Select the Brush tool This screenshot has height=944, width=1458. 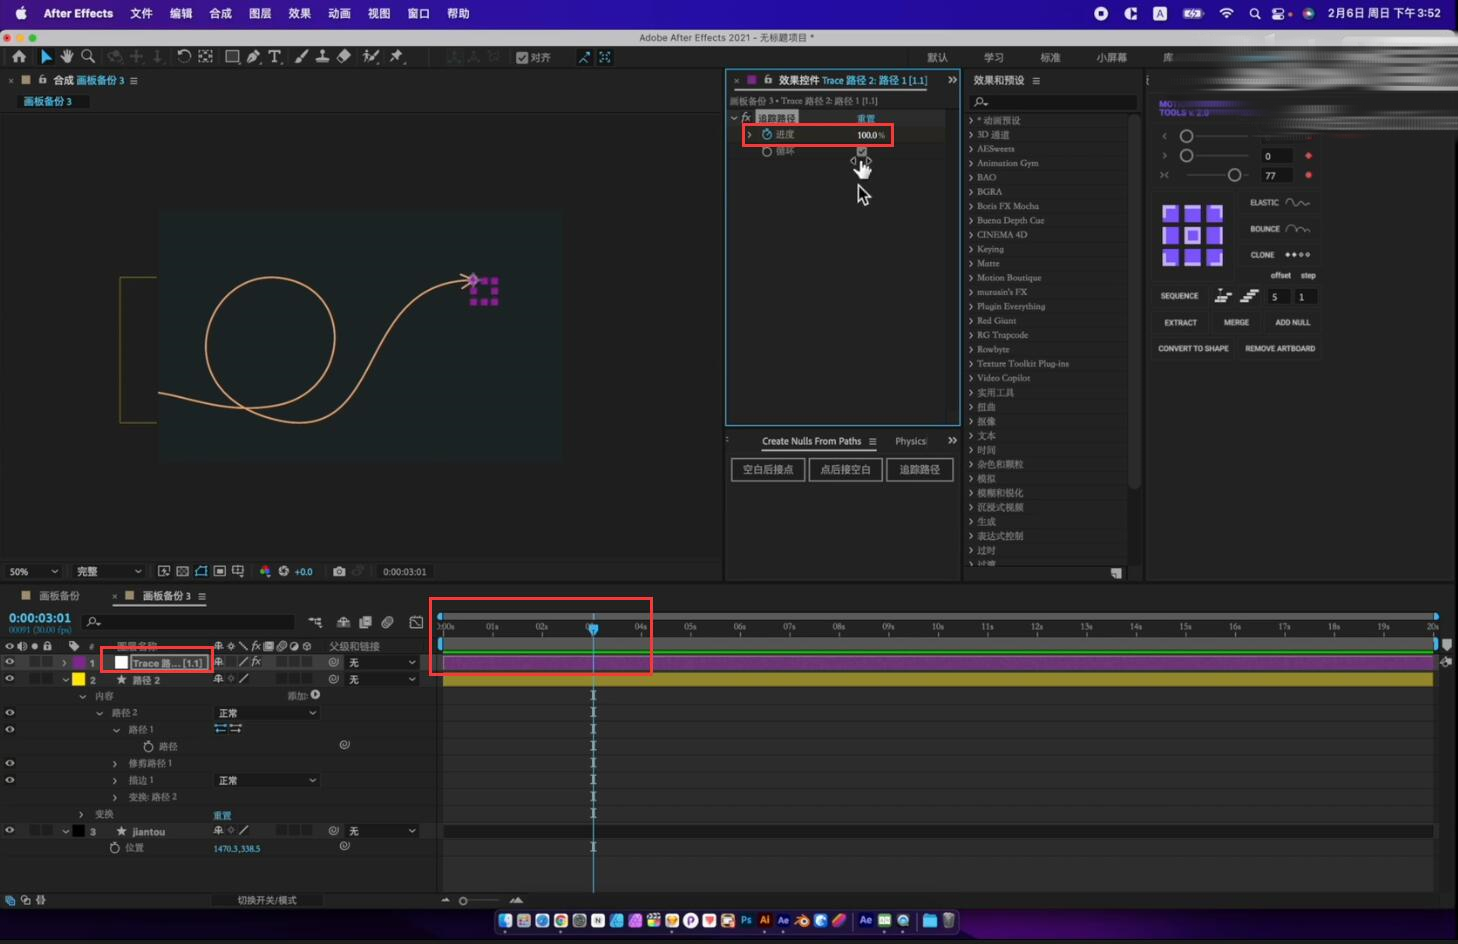pyautogui.click(x=301, y=57)
